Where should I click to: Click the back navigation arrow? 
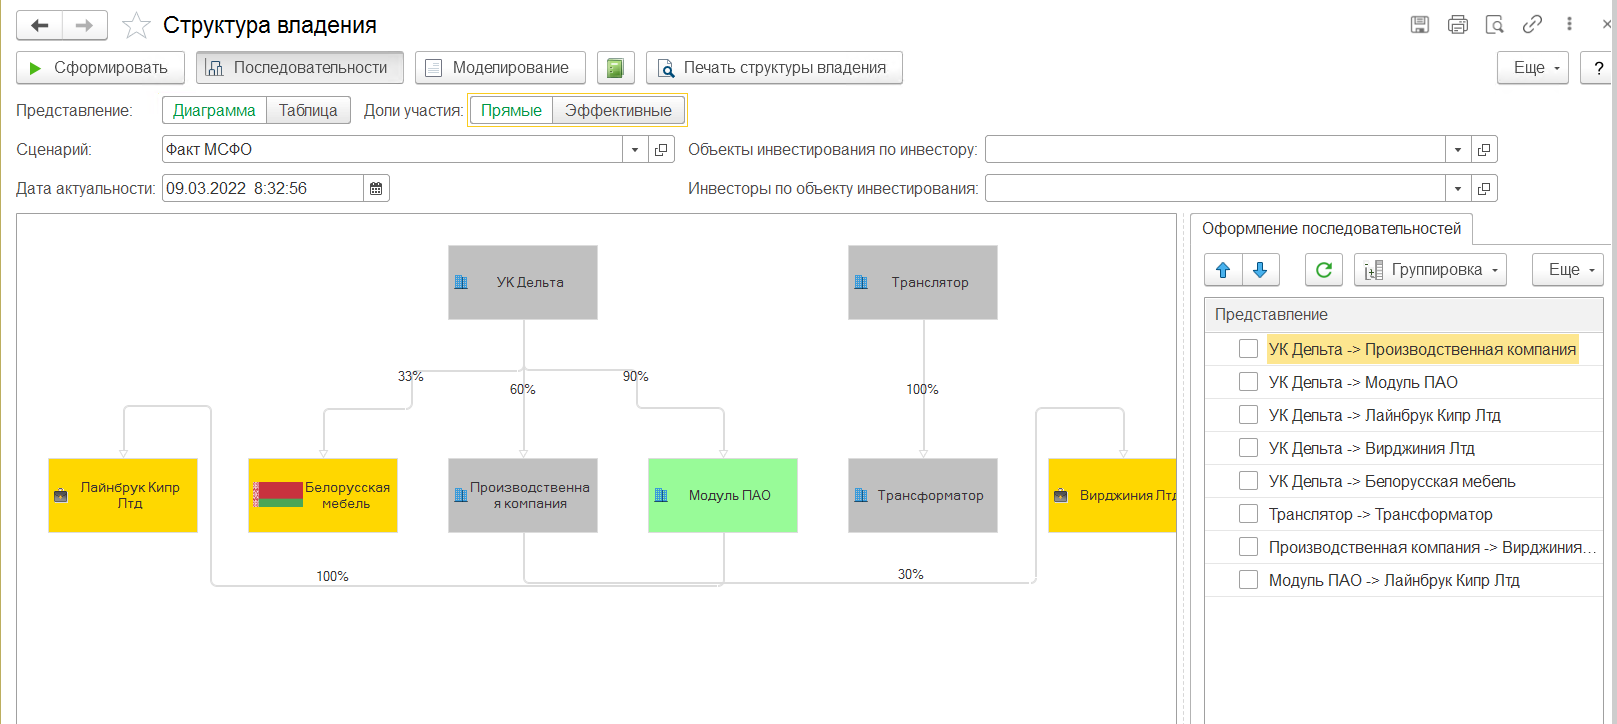(40, 25)
